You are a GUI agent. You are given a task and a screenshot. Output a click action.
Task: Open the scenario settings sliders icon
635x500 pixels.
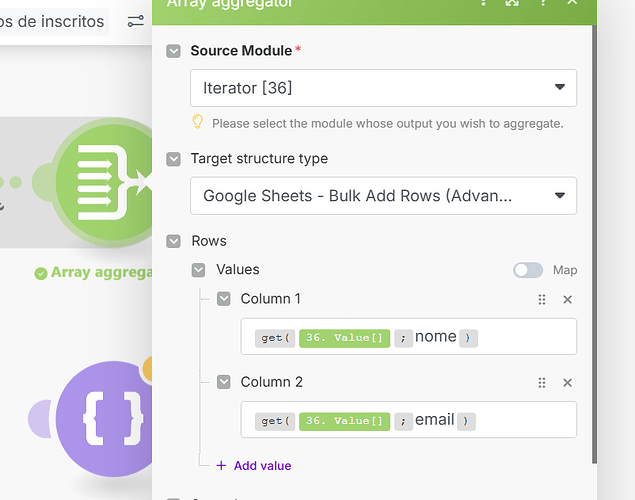coord(136,21)
